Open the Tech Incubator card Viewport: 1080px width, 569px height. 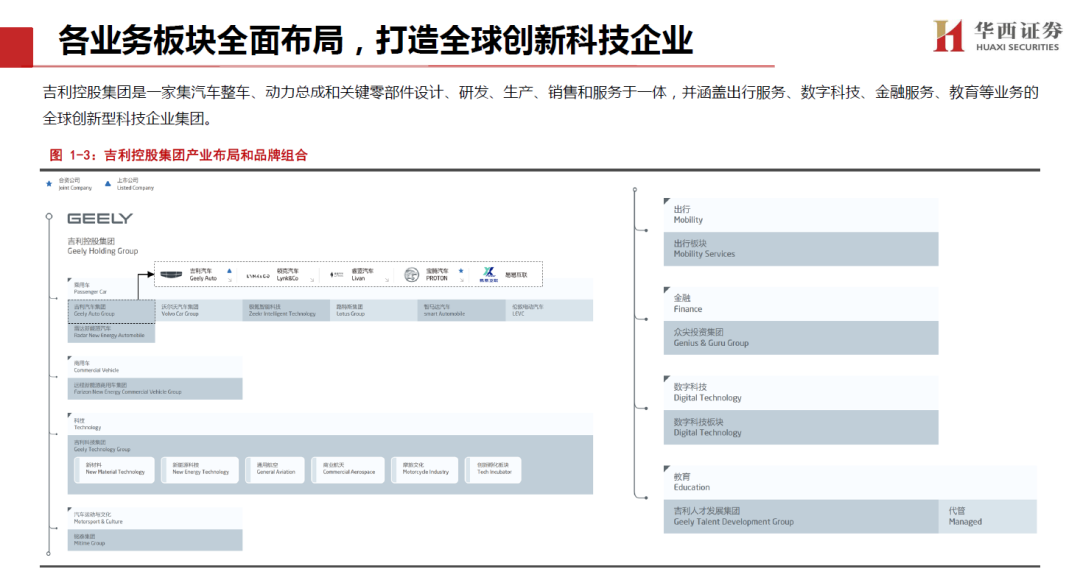coord(493,469)
